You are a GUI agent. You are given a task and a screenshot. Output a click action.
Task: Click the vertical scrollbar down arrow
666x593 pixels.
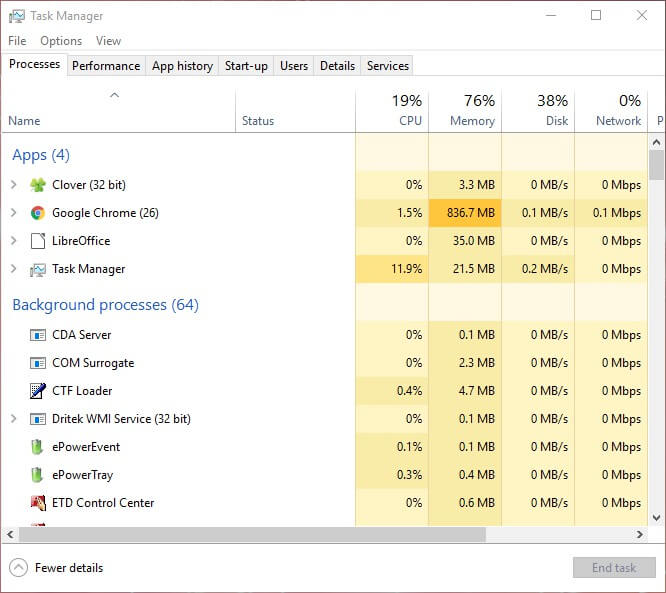pyautogui.click(x=657, y=518)
